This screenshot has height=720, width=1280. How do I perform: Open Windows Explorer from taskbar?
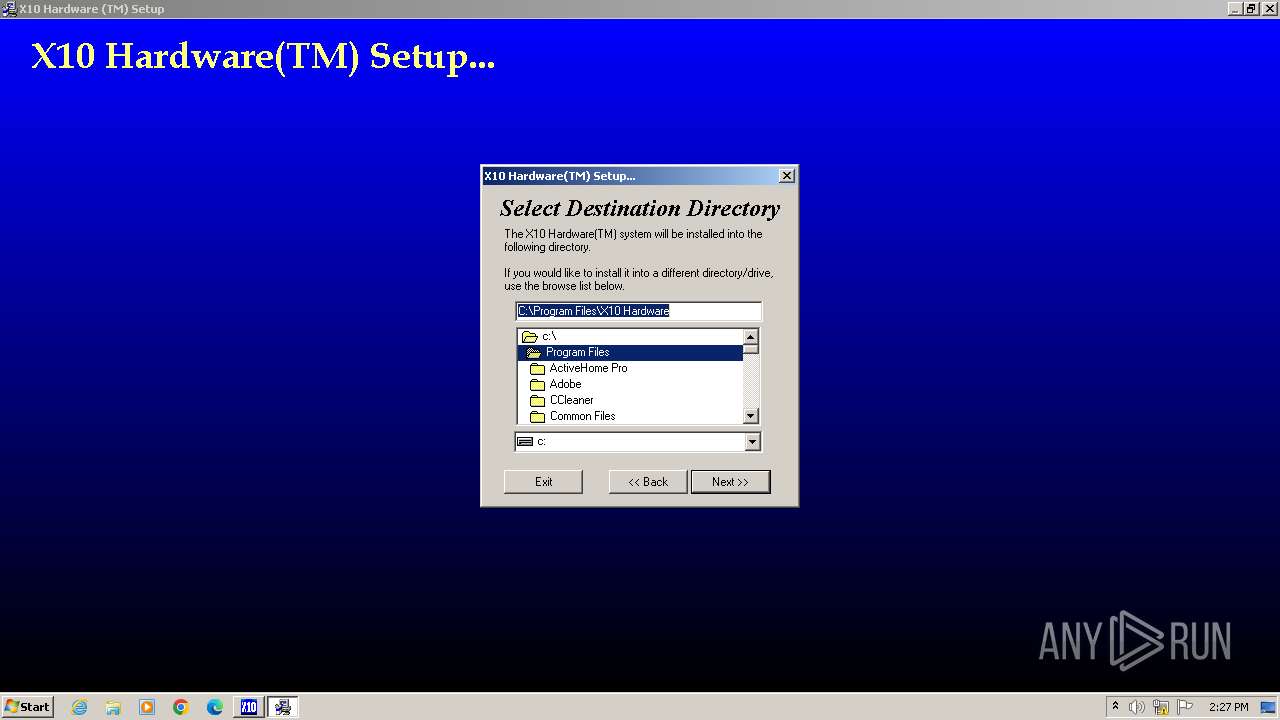[113, 707]
